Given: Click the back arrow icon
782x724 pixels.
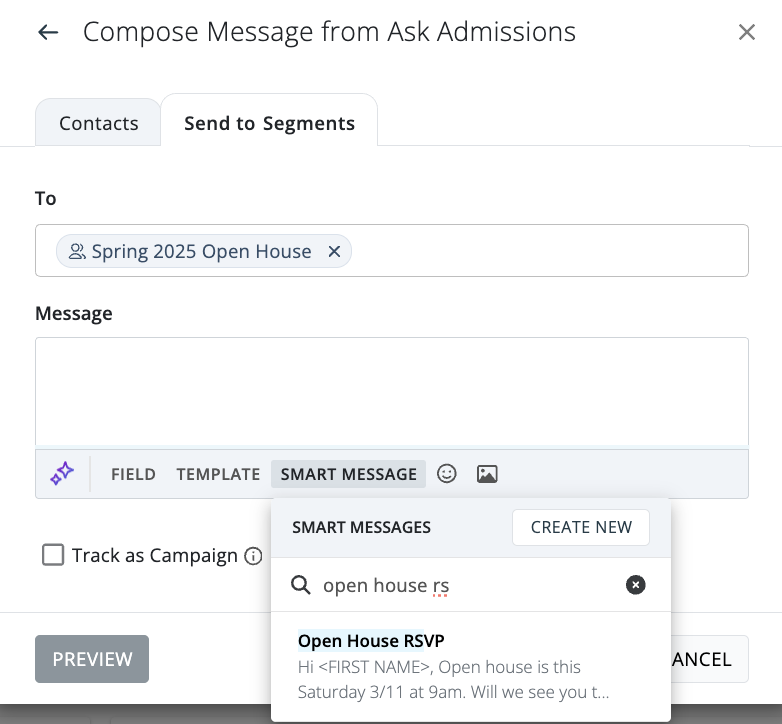Looking at the screenshot, I should (48, 33).
